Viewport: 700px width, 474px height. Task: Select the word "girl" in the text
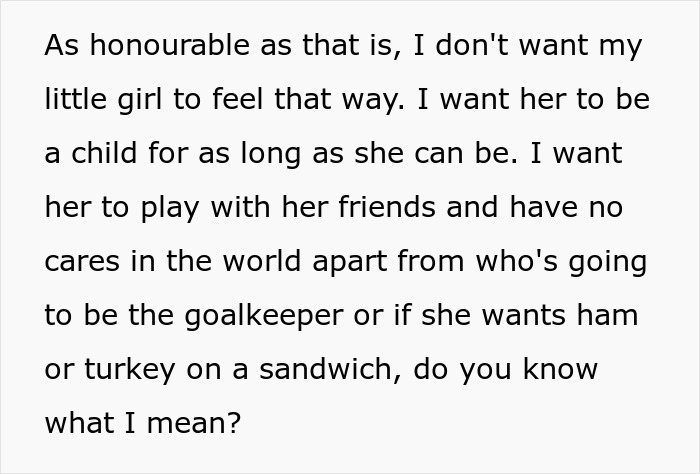pos(132,100)
